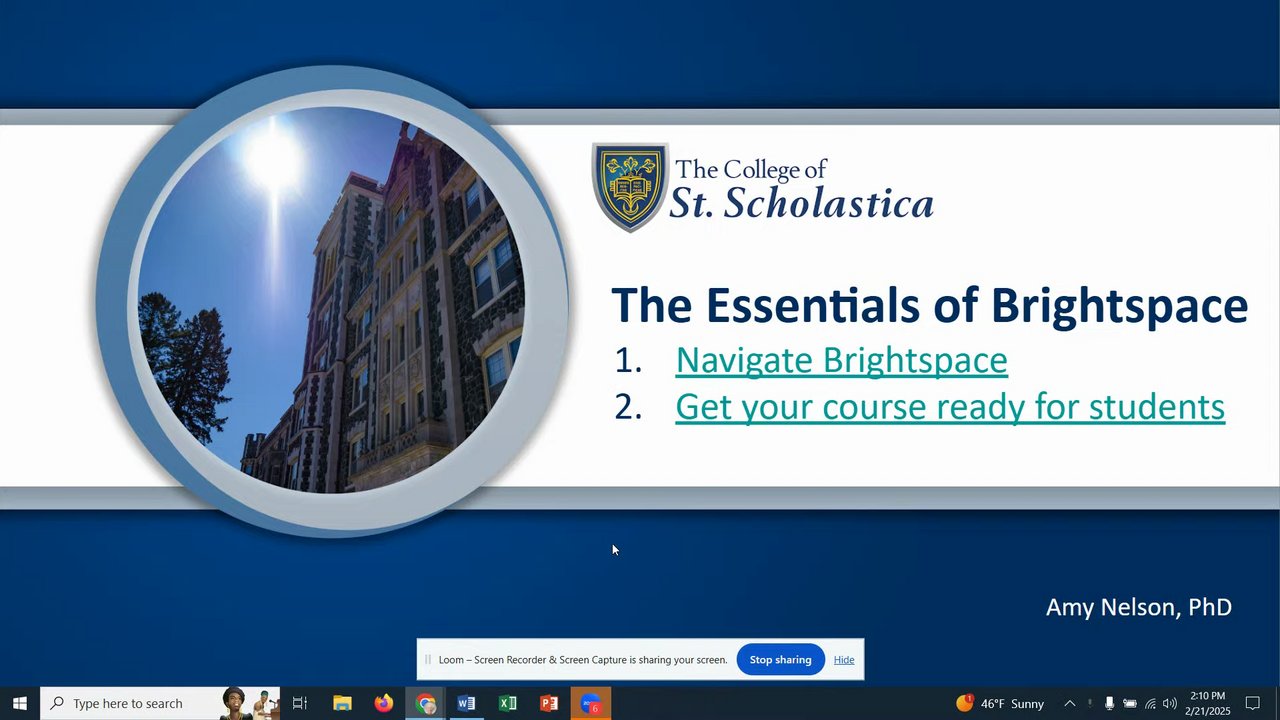Click the microphone icon in system tray

click(x=1109, y=703)
